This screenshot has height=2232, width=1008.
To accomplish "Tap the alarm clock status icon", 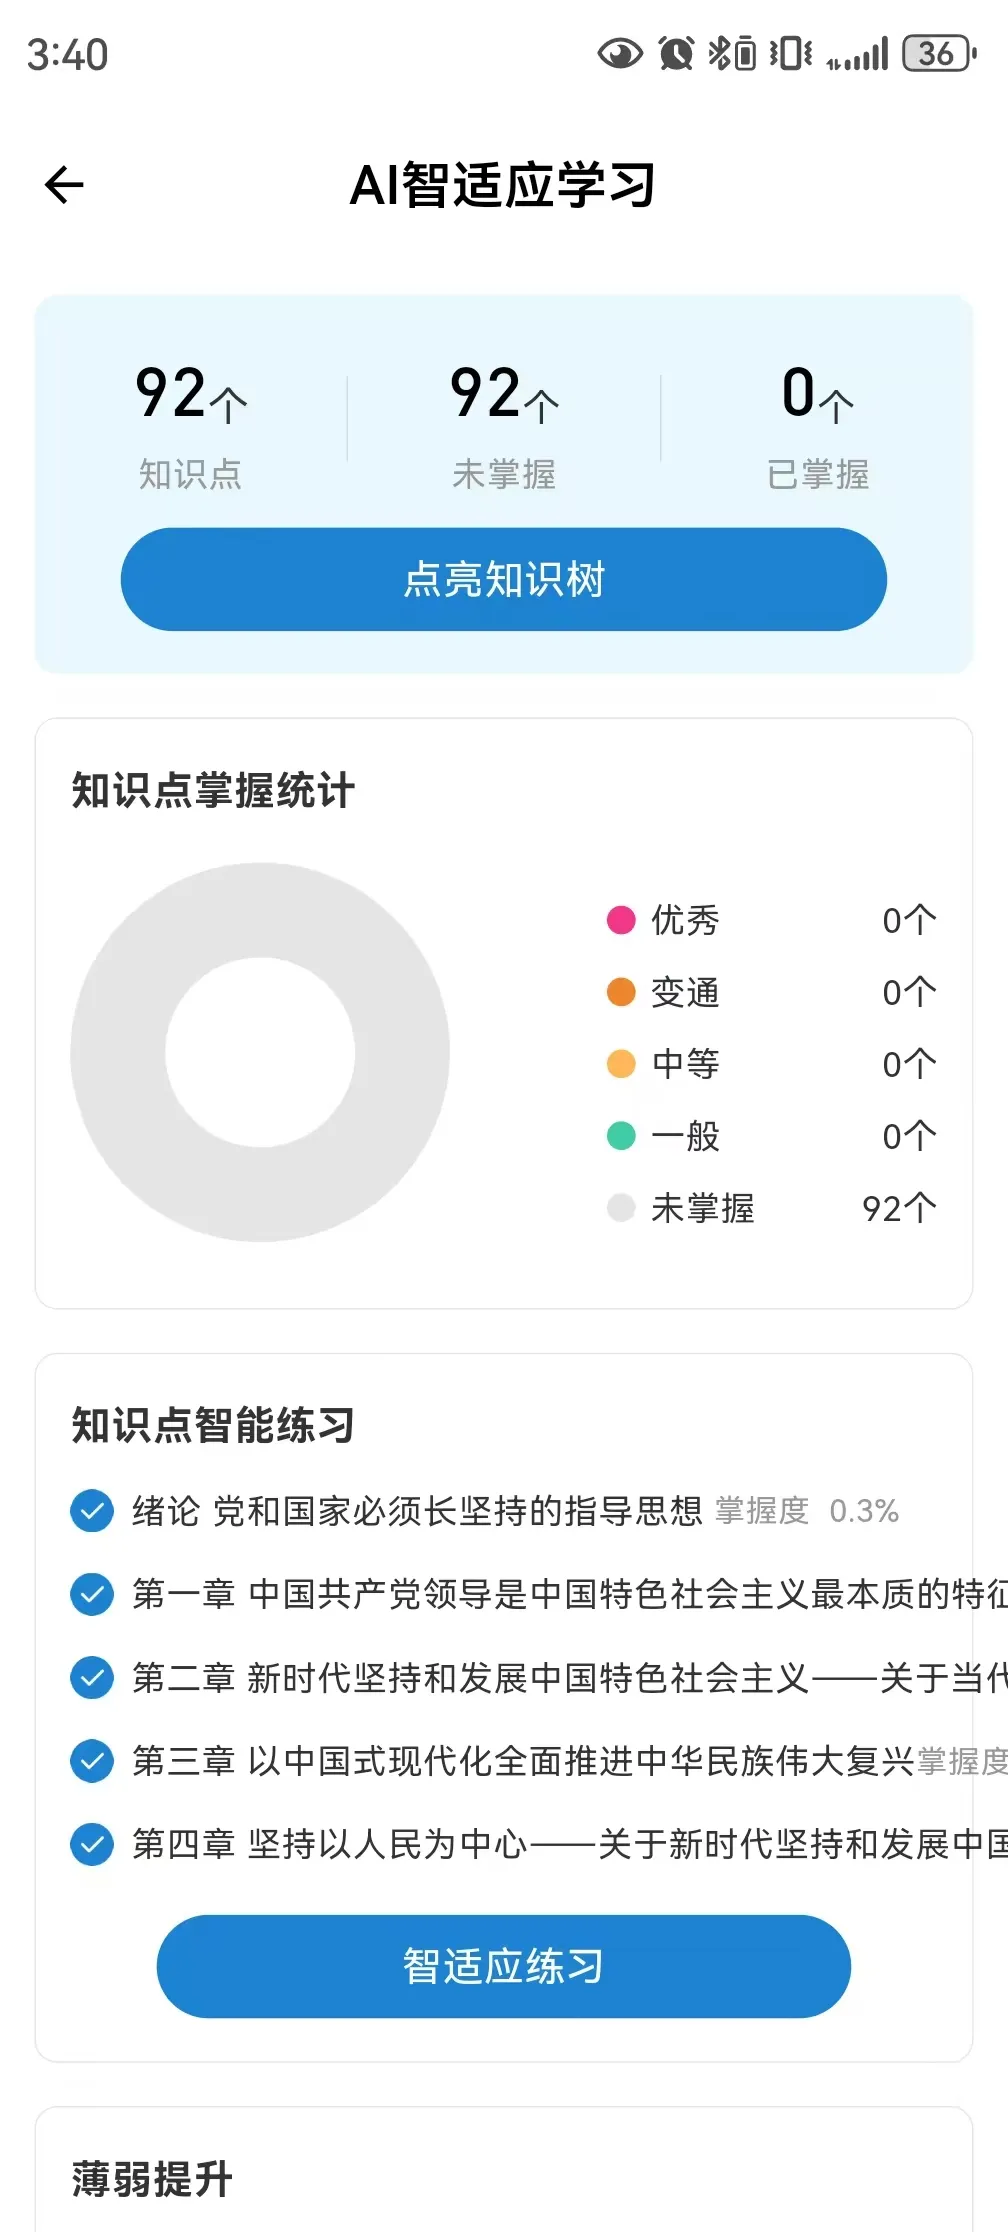I will coord(676,54).
